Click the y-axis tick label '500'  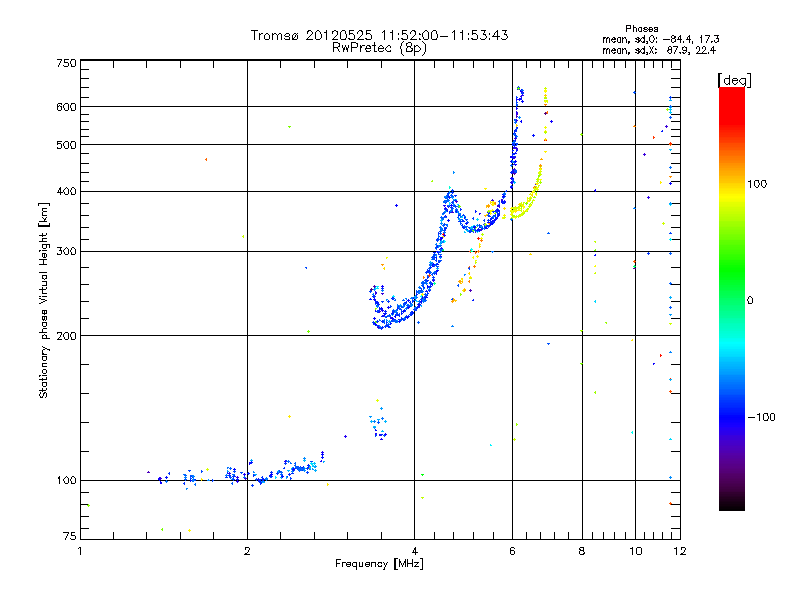pyautogui.click(x=66, y=145)
